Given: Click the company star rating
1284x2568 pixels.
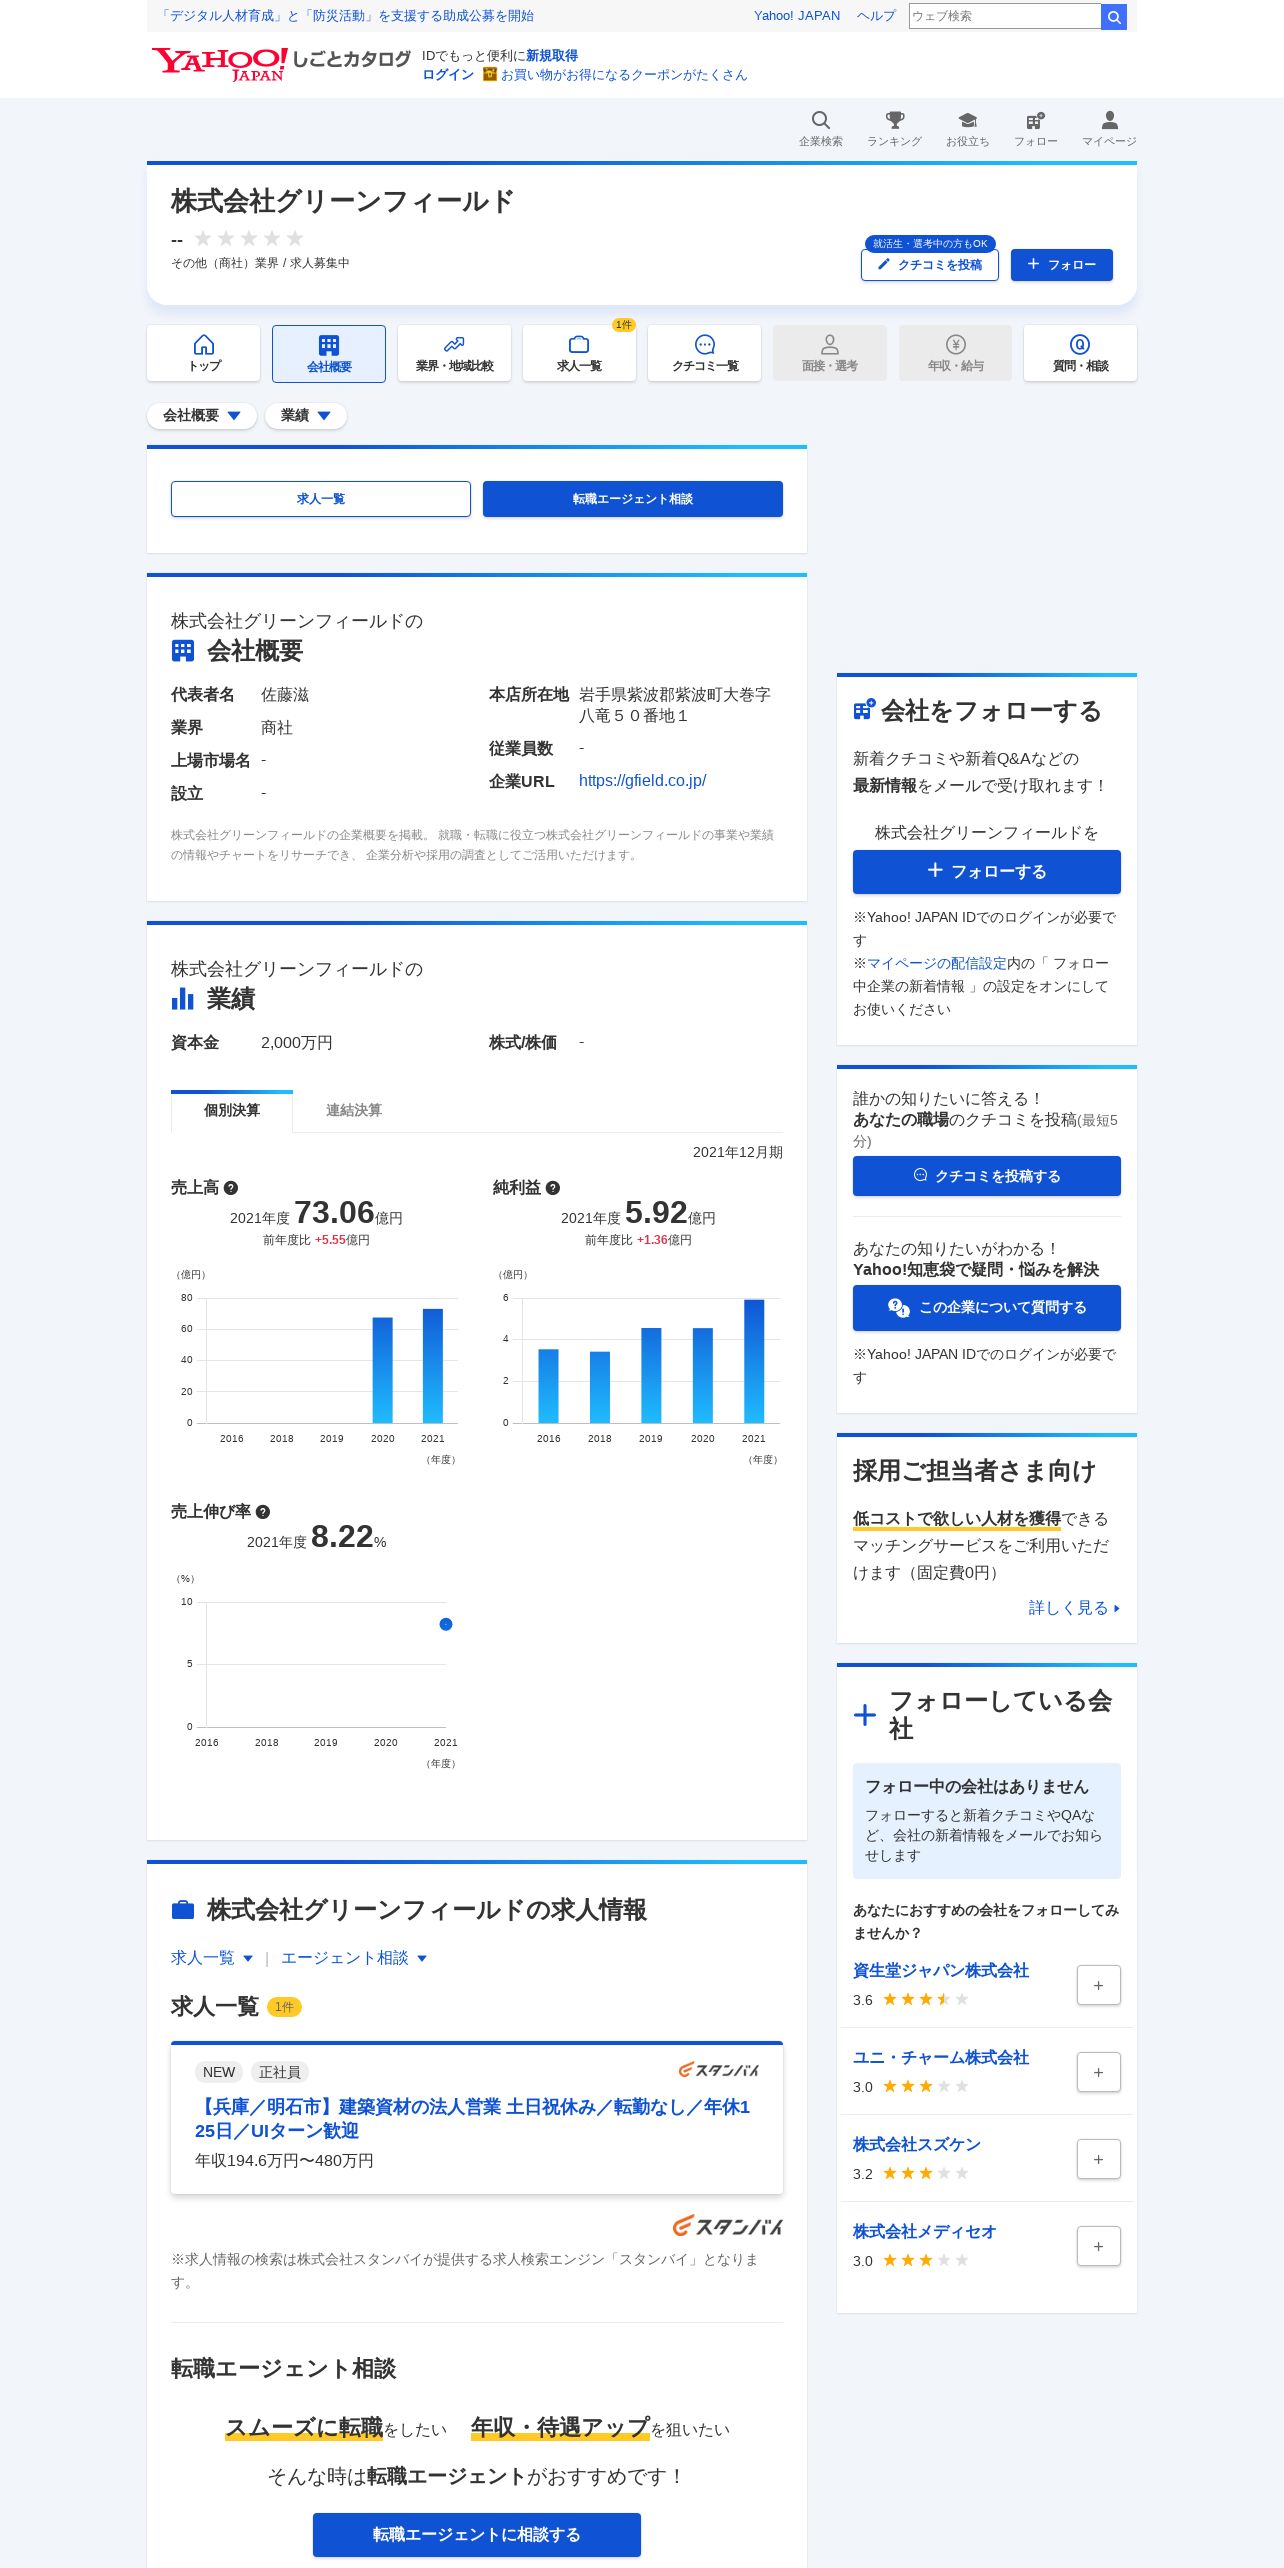Looking at the screenshot, I should [248, 239].
